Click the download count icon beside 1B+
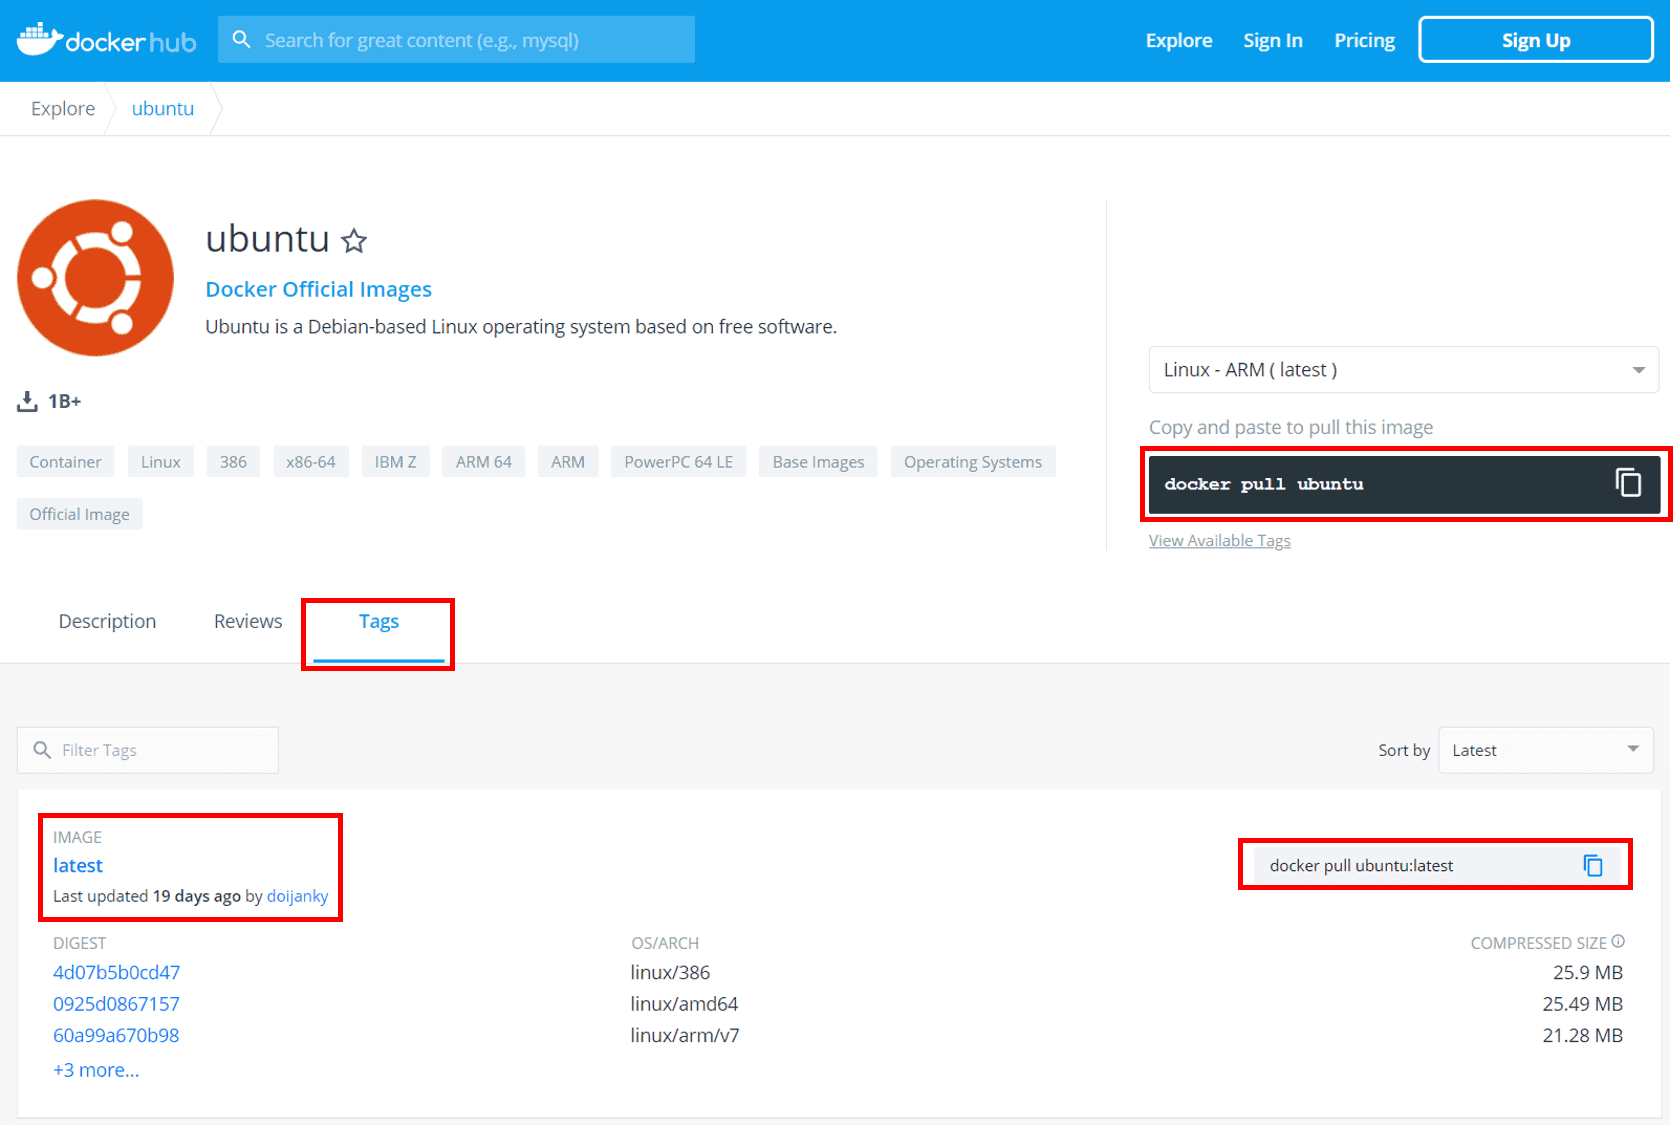 27,401
